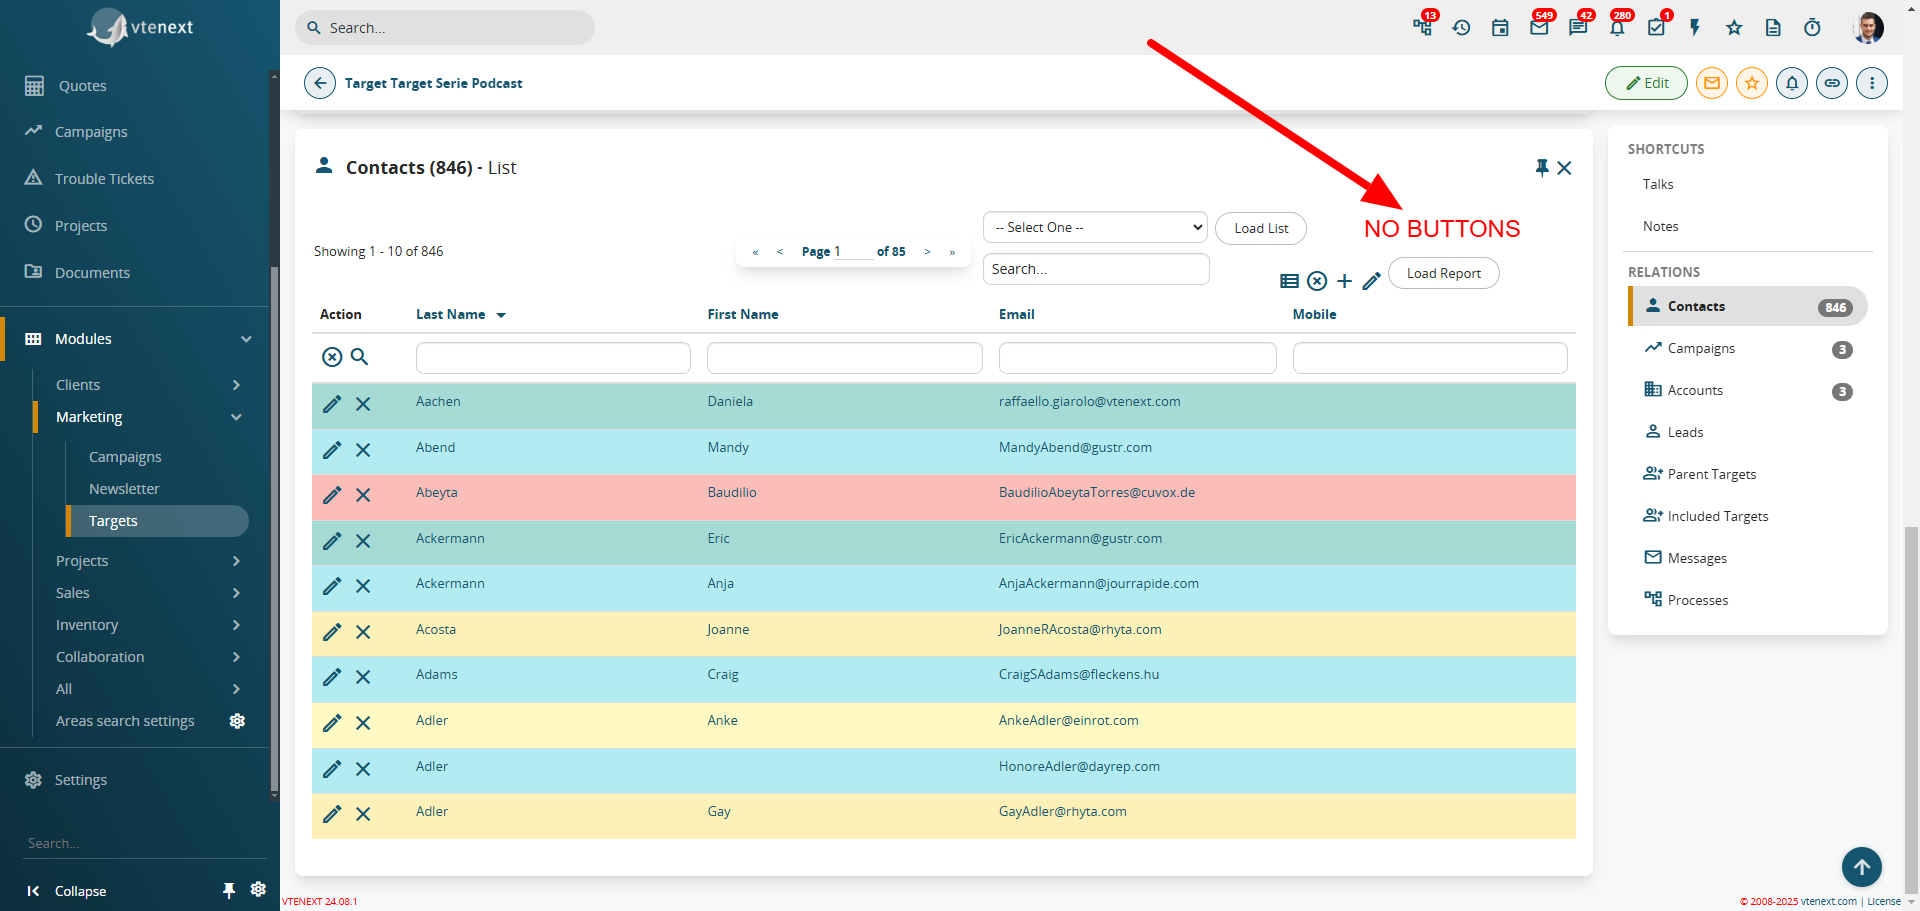
Task: Click the orange send email icon
Action: pos(1712,83)
